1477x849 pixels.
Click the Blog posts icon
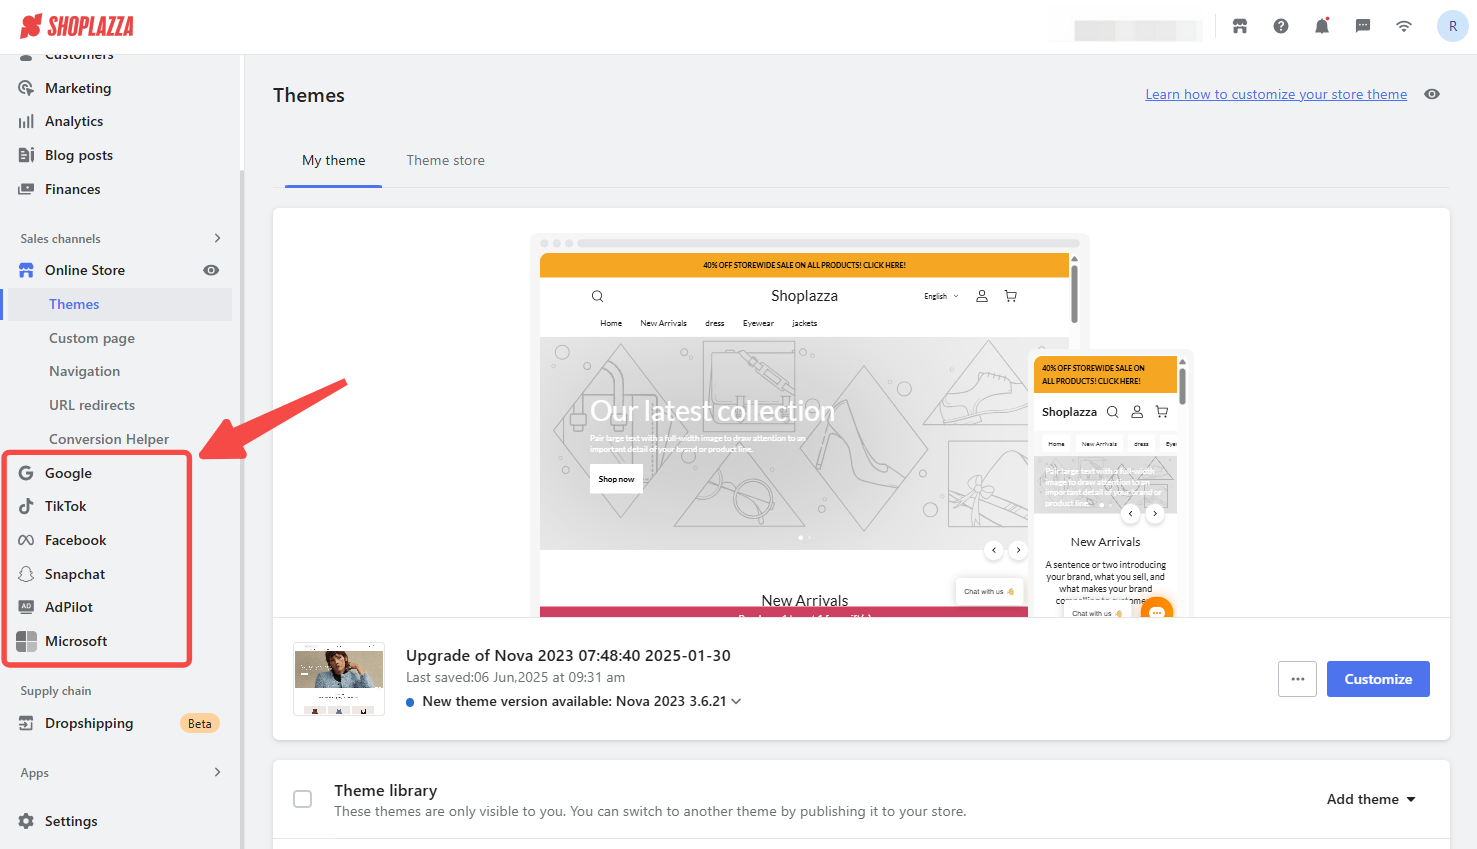(26, 155)
